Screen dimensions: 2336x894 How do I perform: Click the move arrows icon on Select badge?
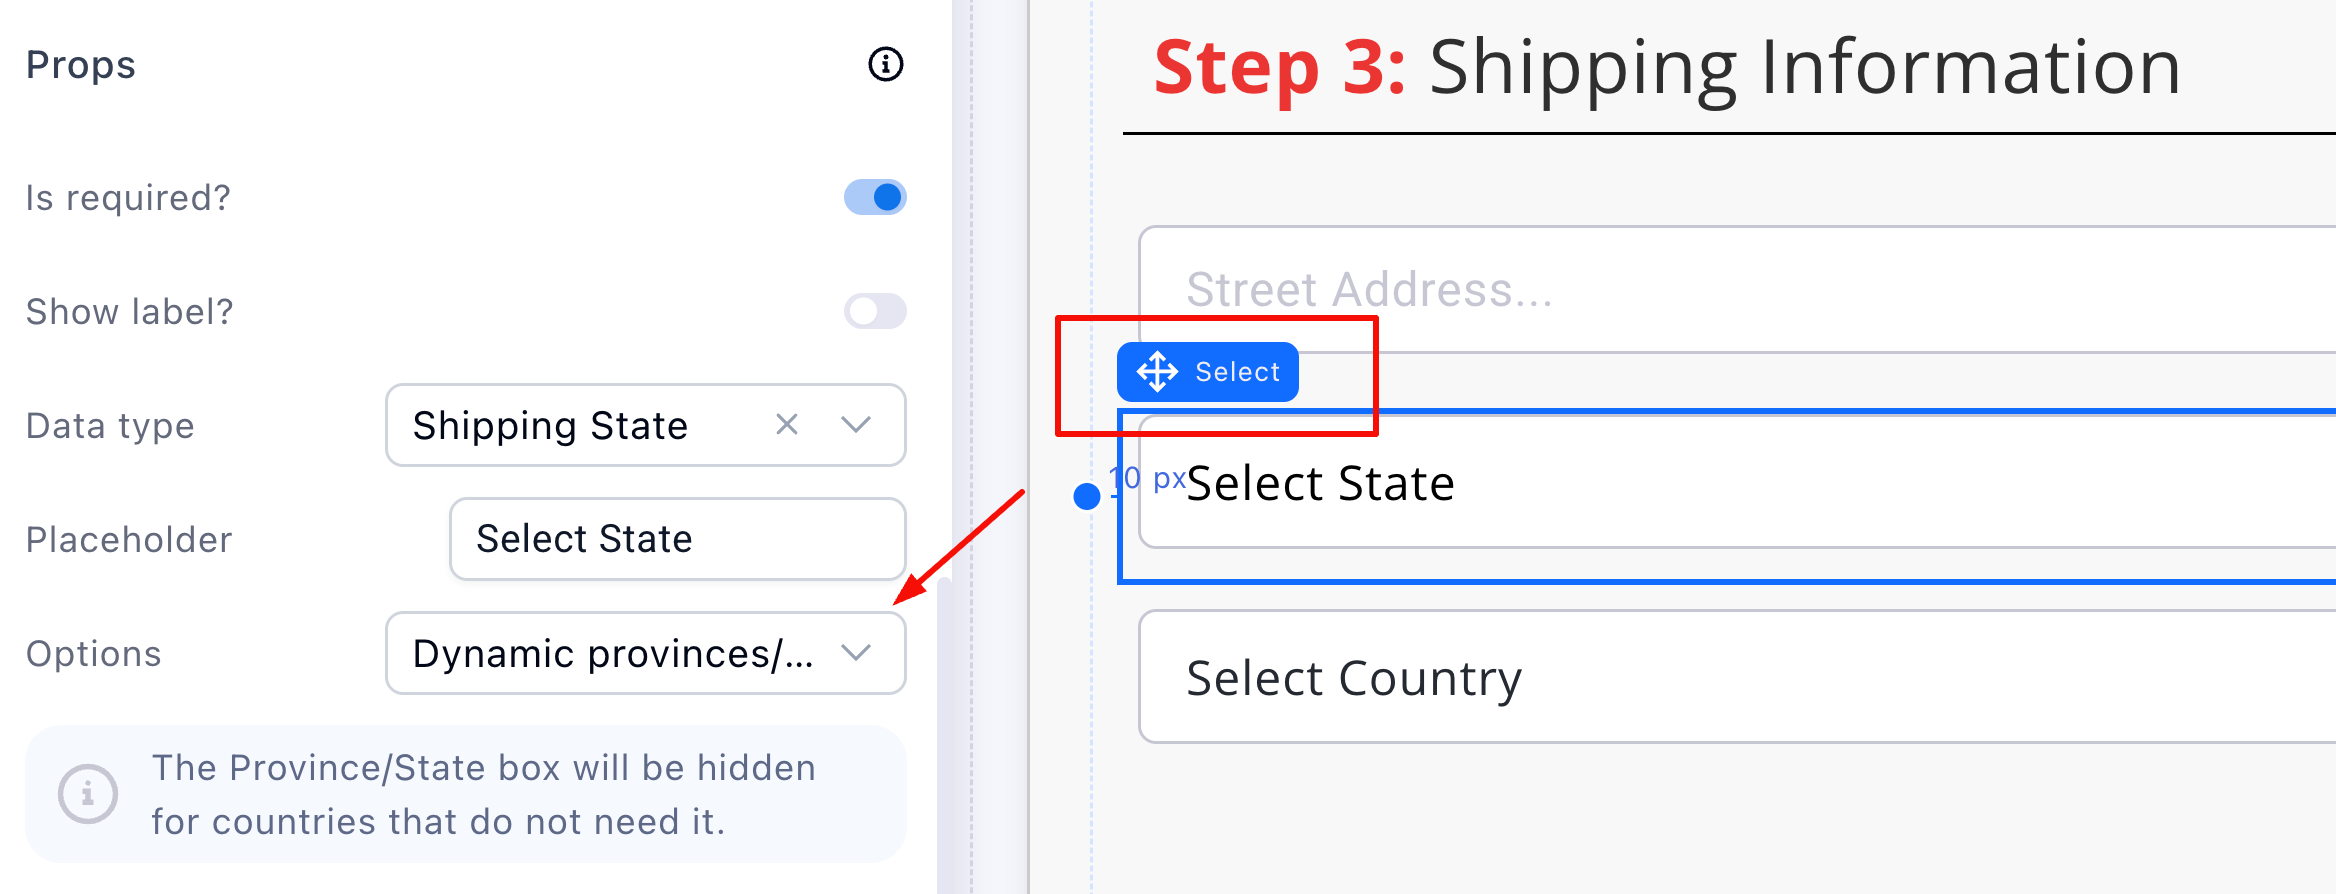pyautogui.click(x=1157, y=372)
